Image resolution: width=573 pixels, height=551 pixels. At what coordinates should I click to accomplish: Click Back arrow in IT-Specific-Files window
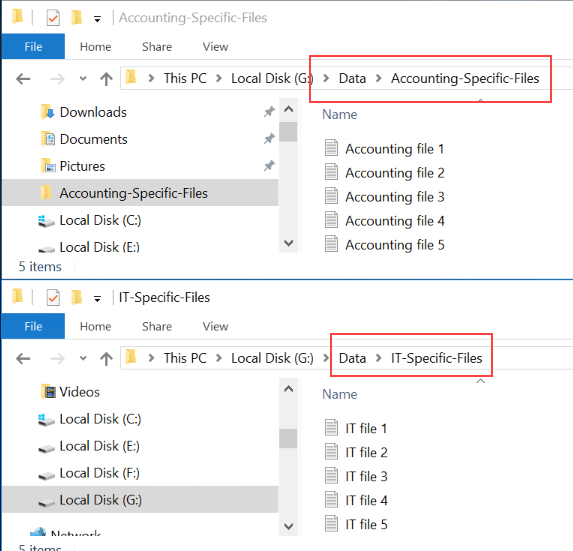point(23,358)
